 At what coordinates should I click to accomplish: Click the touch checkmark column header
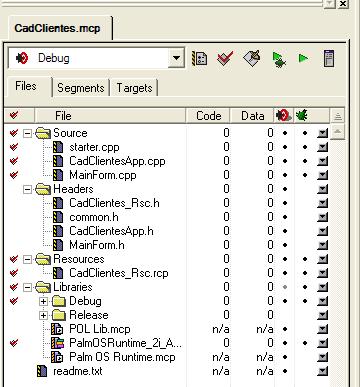14,115
